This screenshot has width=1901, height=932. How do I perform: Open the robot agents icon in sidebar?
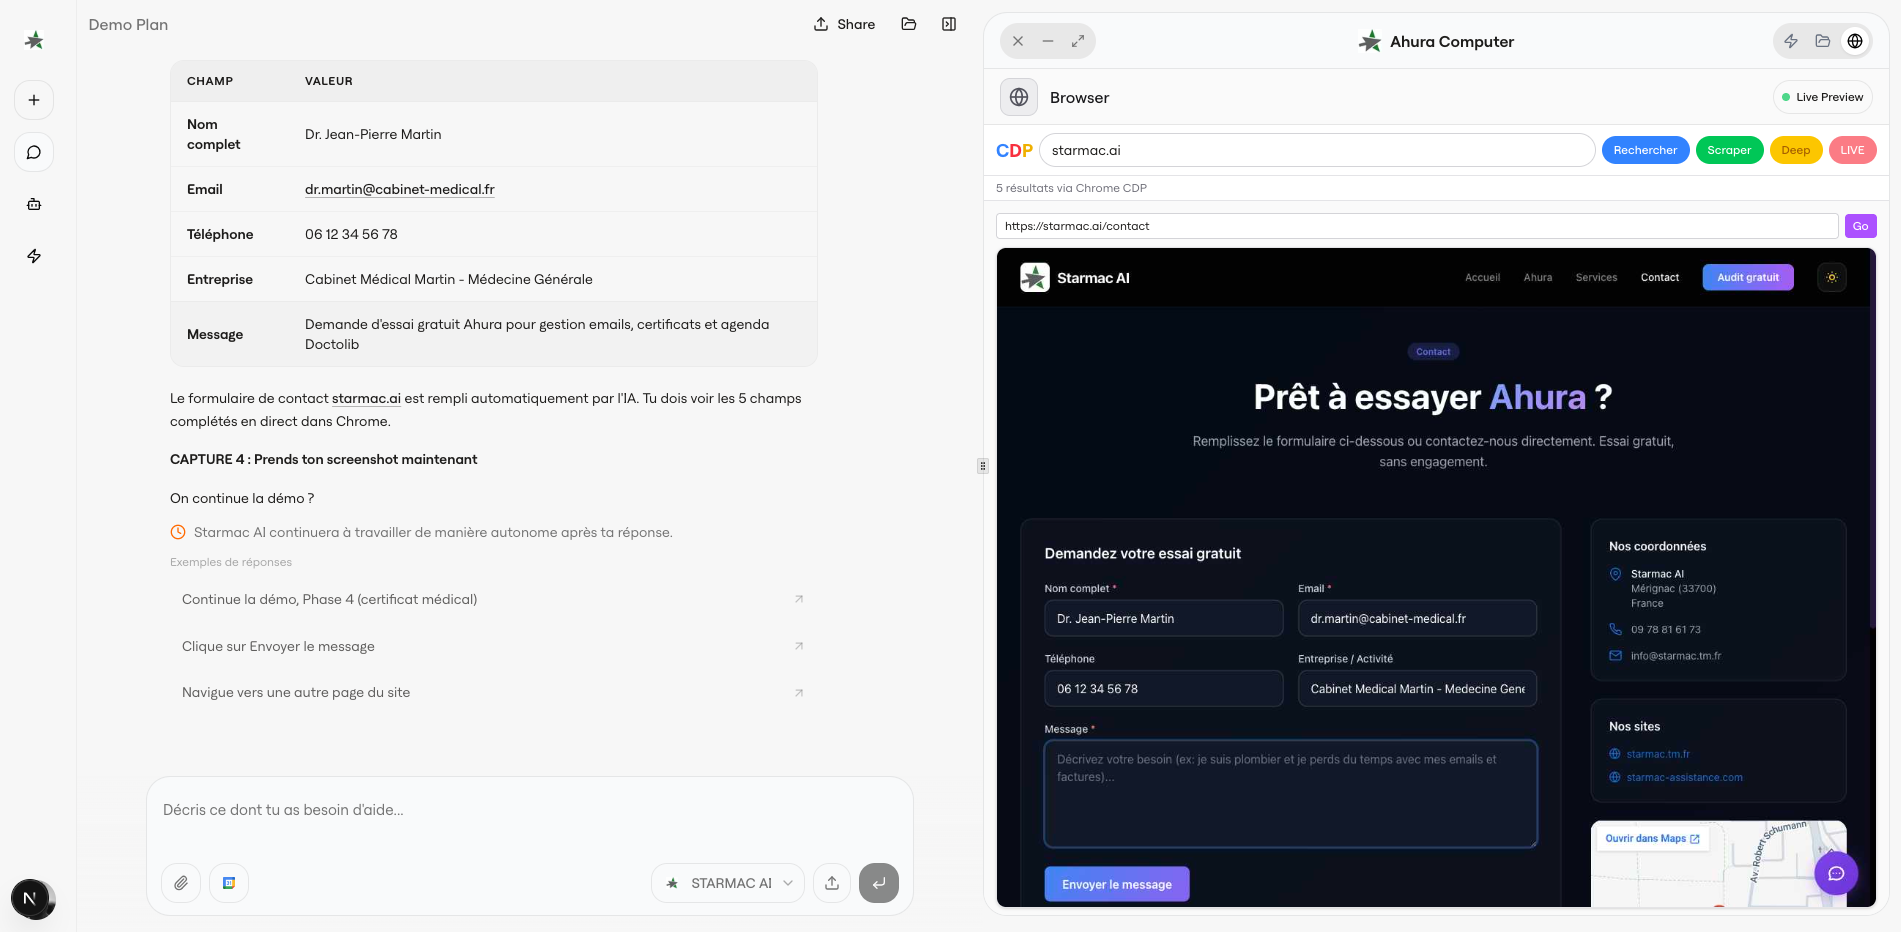[34, 204]
